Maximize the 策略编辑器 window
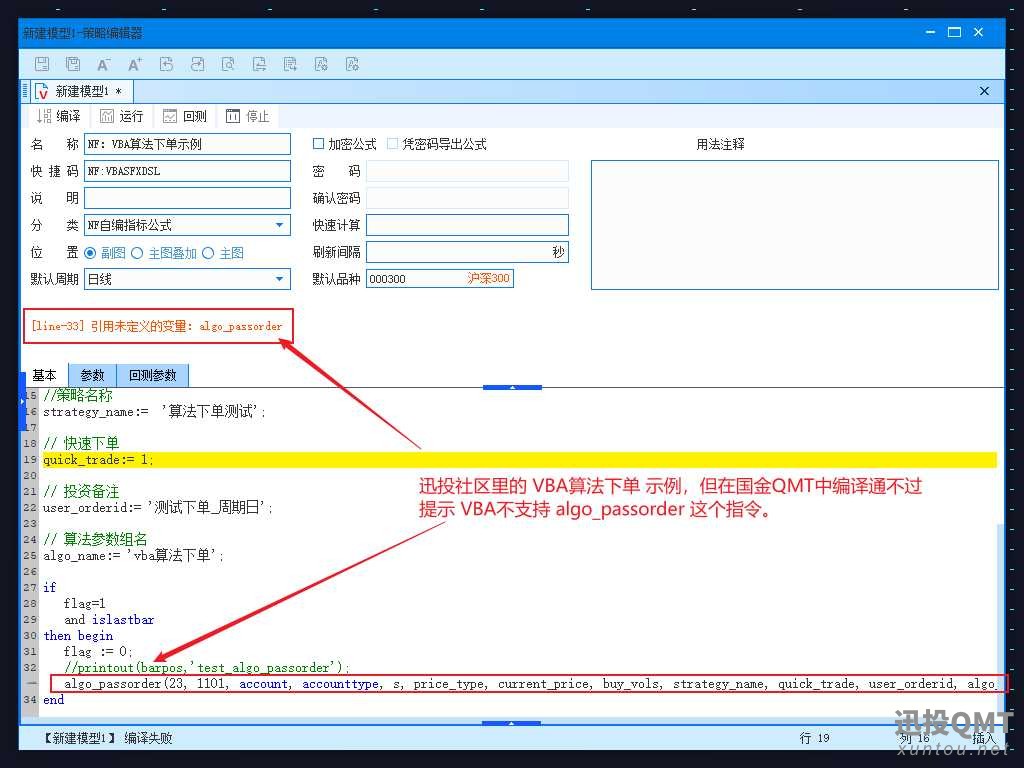Screen dimensions: 1024x768 point(954,32)
